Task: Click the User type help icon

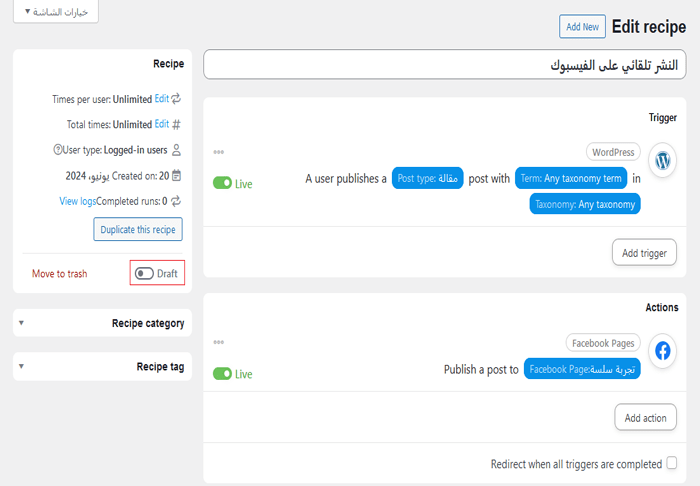Action: (x=58, y=150)
